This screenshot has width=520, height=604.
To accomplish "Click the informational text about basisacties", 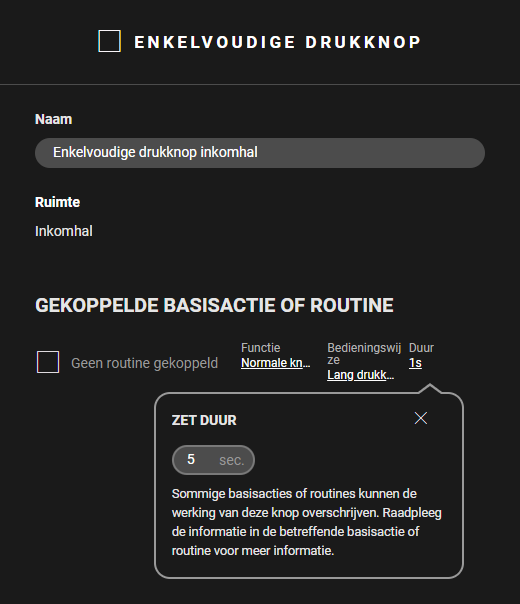I will coord(307,522).
